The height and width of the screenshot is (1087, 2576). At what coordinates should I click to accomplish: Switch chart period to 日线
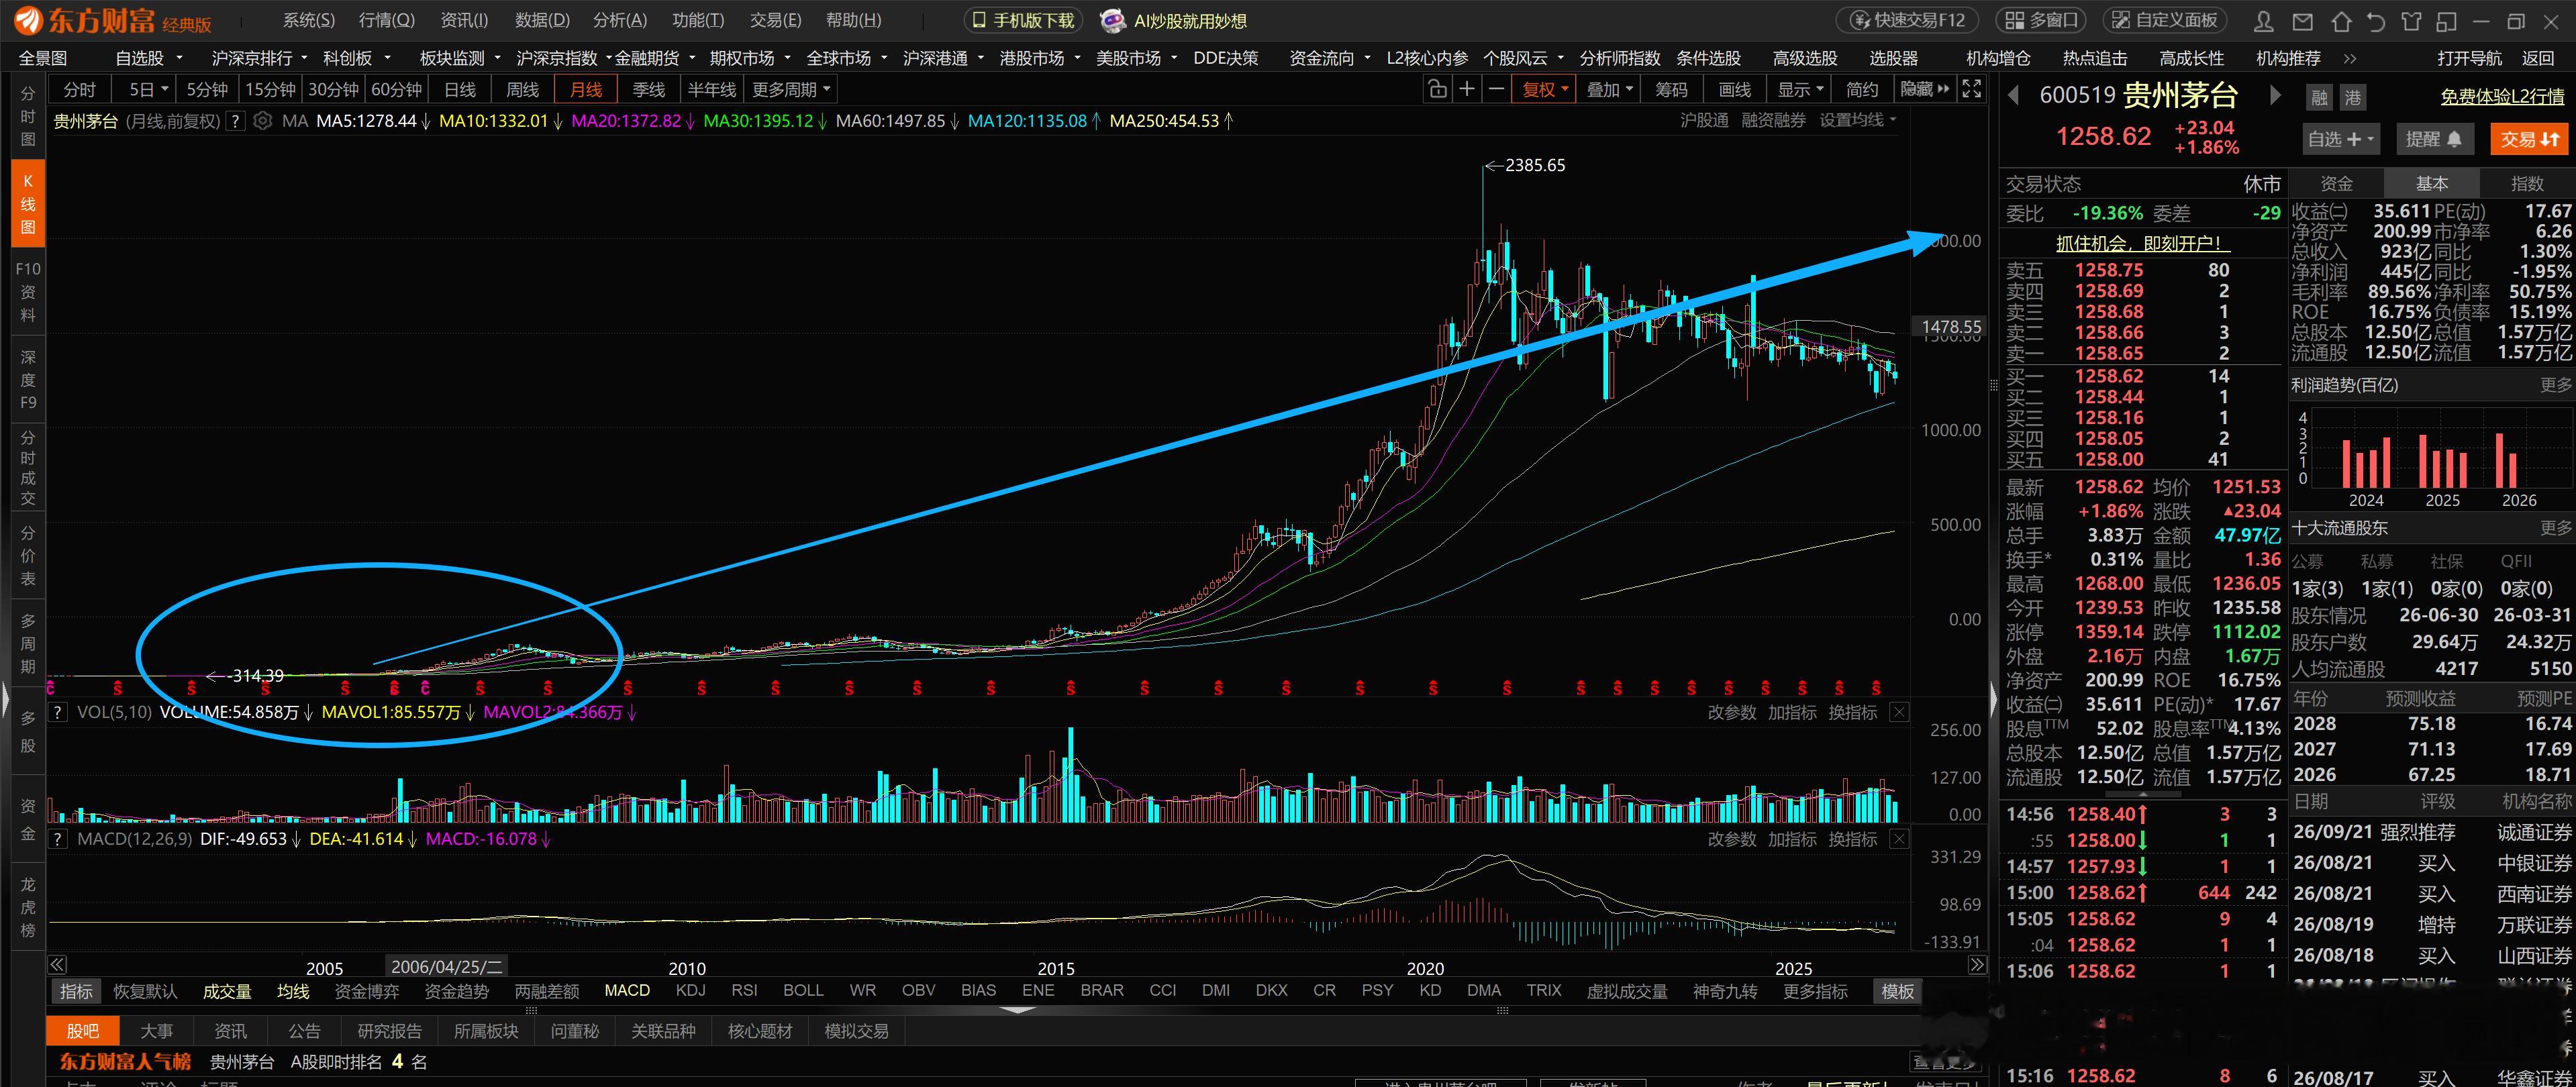tap(459, 90)
